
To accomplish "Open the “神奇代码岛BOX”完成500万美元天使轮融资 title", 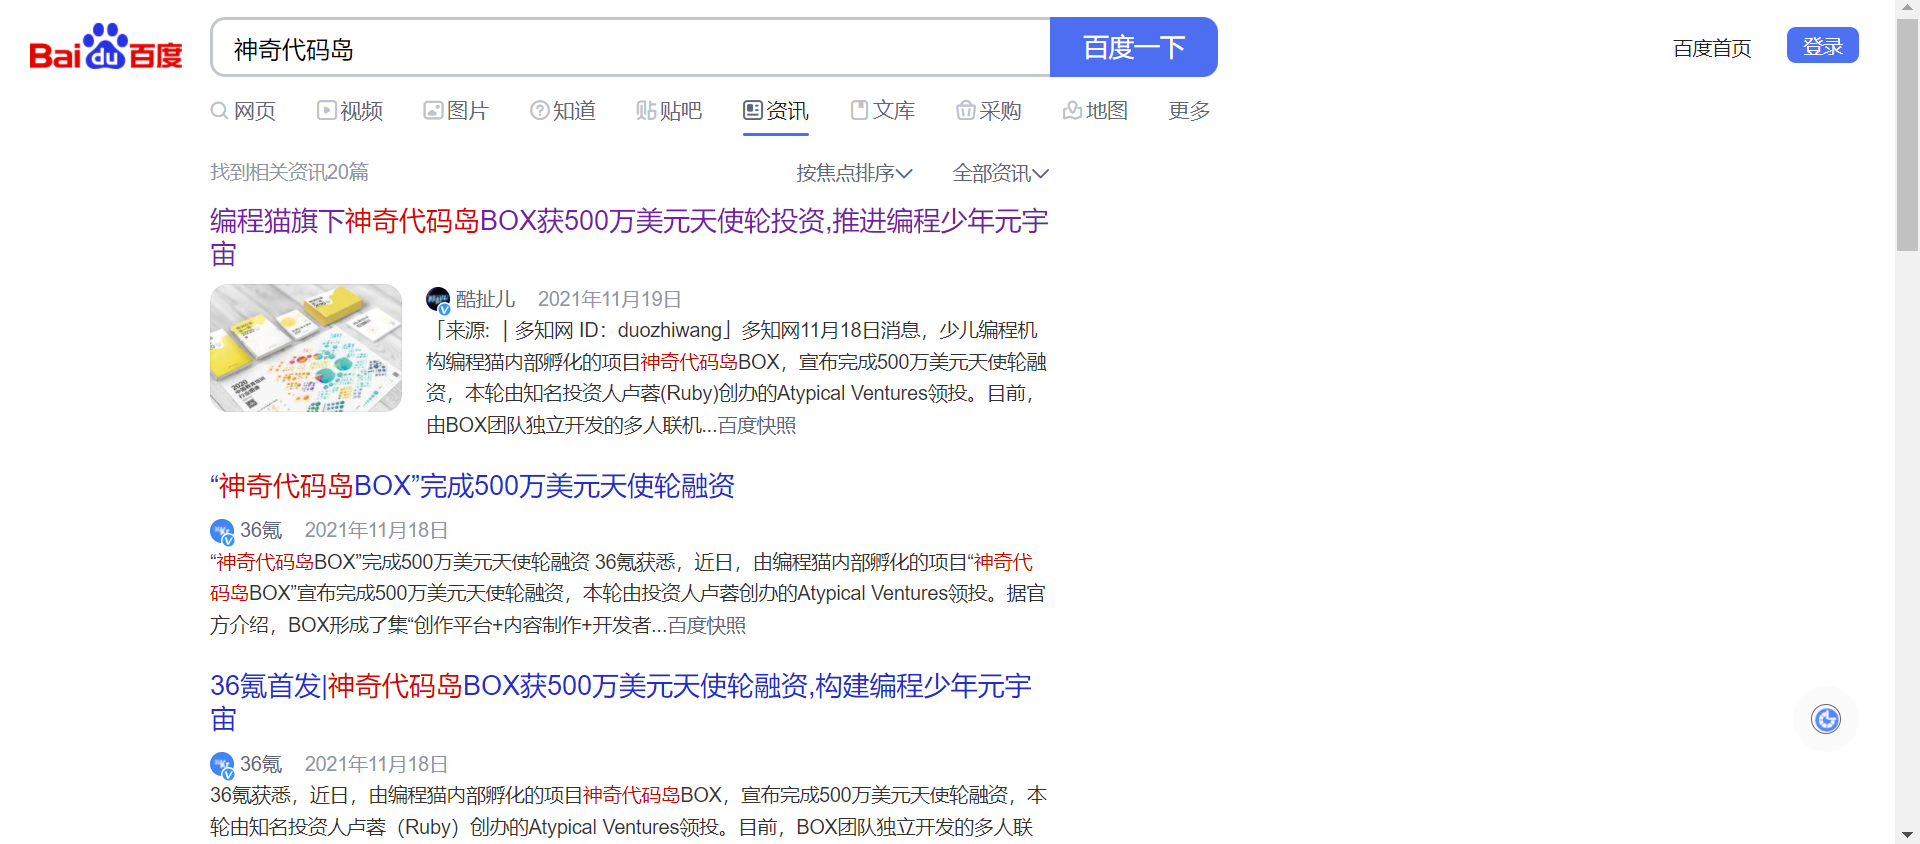I will point(472,486).
